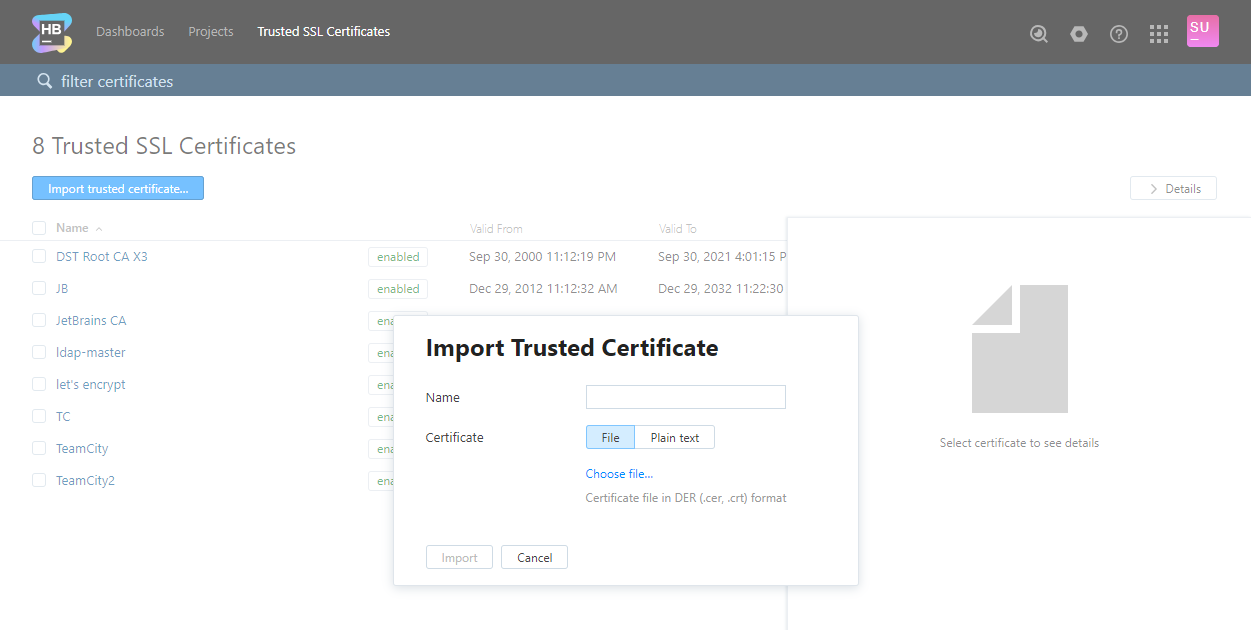Screen dimensions: 1251x630
Task: Click the Hub logo icon
Action: pyautogui.click(x=52, y=32)
